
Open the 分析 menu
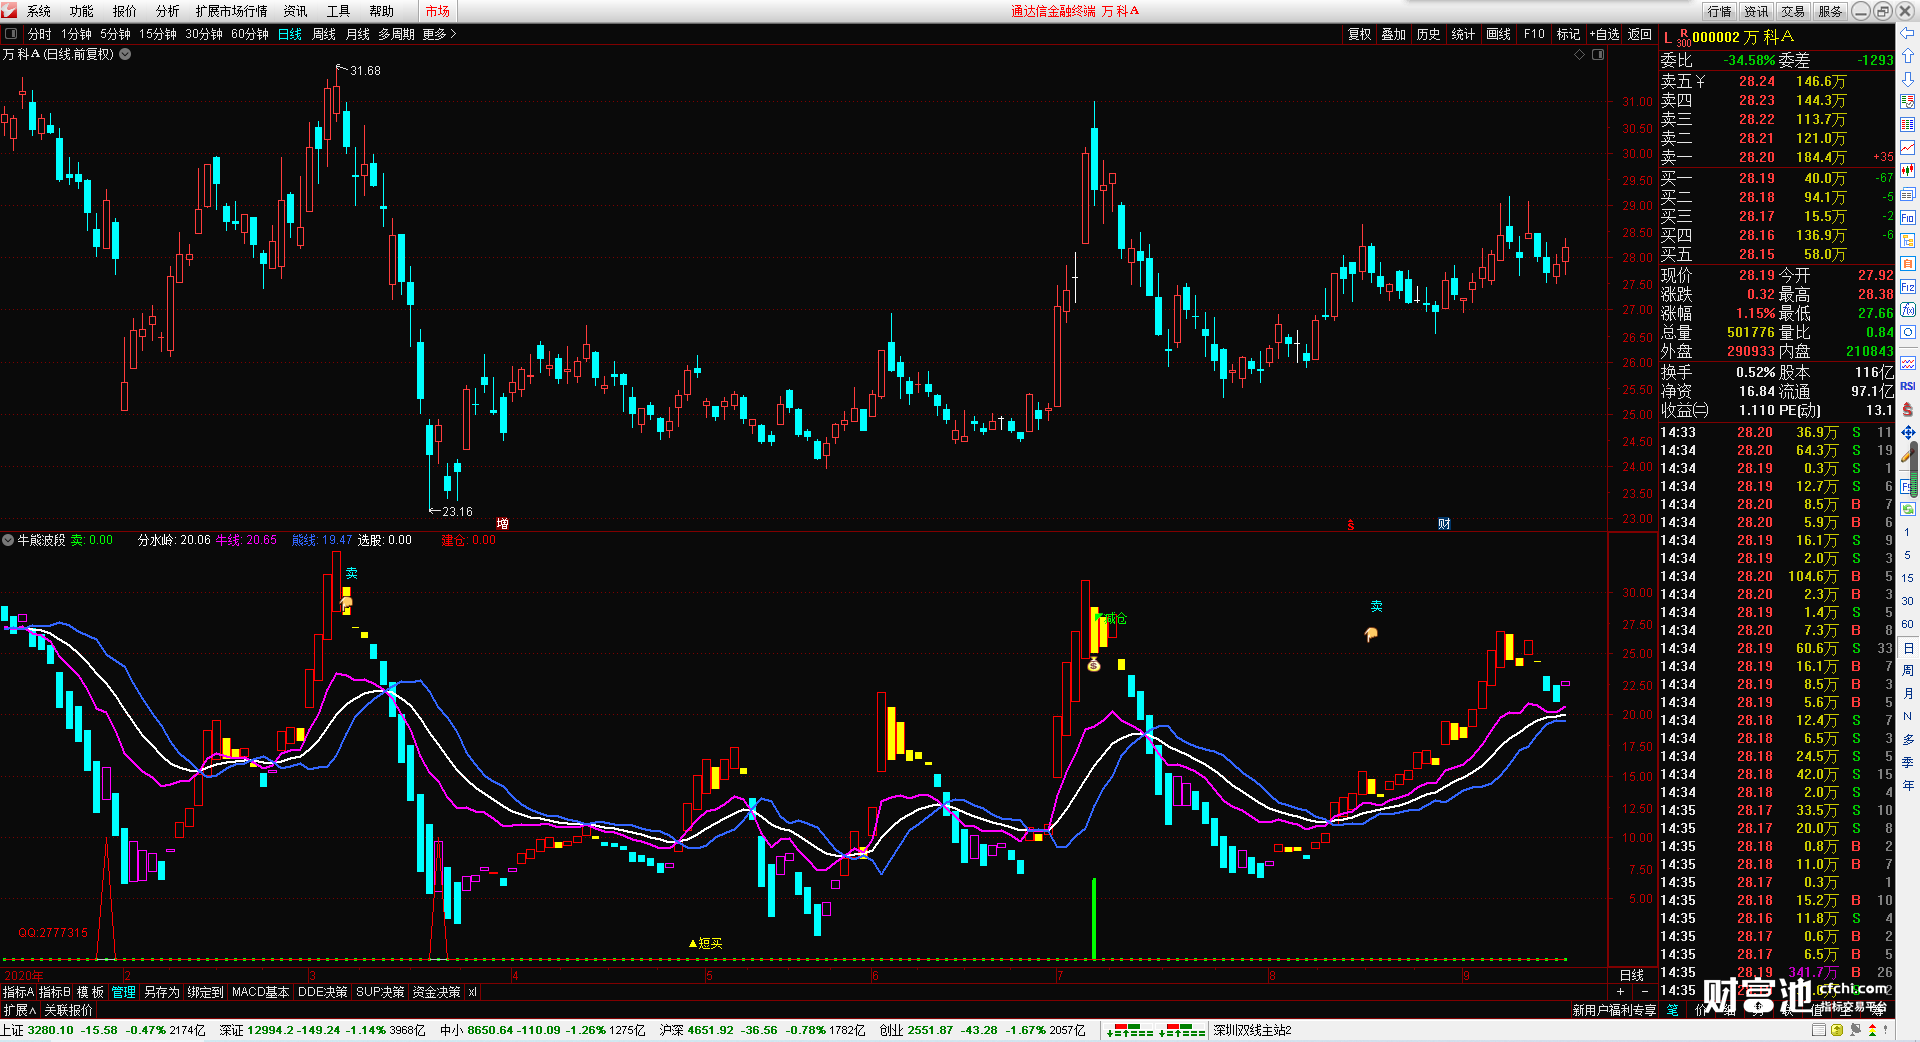(168, 11)
